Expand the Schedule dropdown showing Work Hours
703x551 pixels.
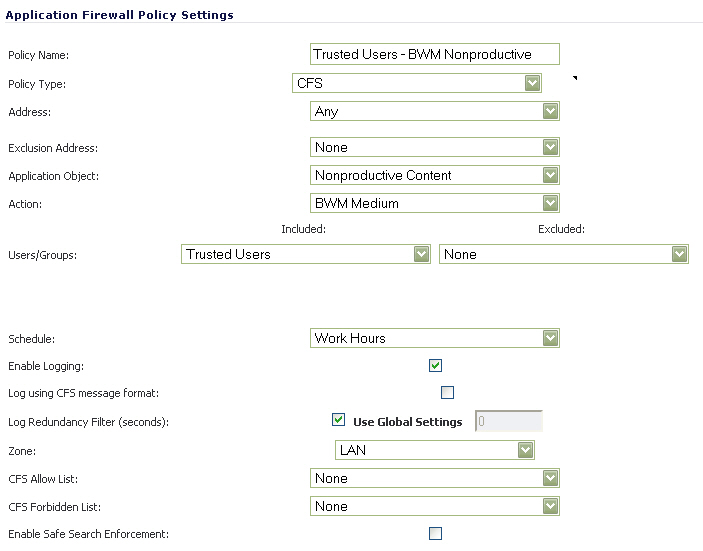(434, 338)
